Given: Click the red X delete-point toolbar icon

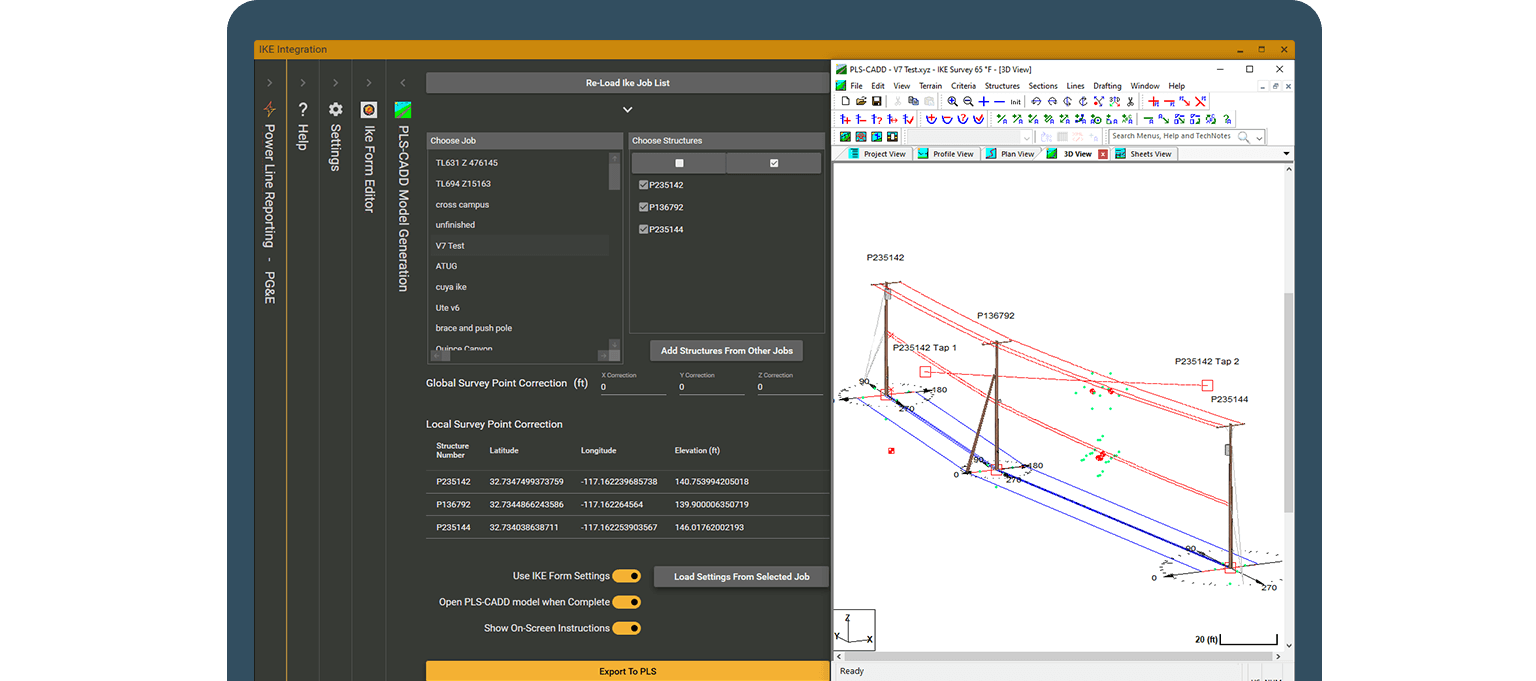Looking at the screenshot, I should tap(1200, 101).
